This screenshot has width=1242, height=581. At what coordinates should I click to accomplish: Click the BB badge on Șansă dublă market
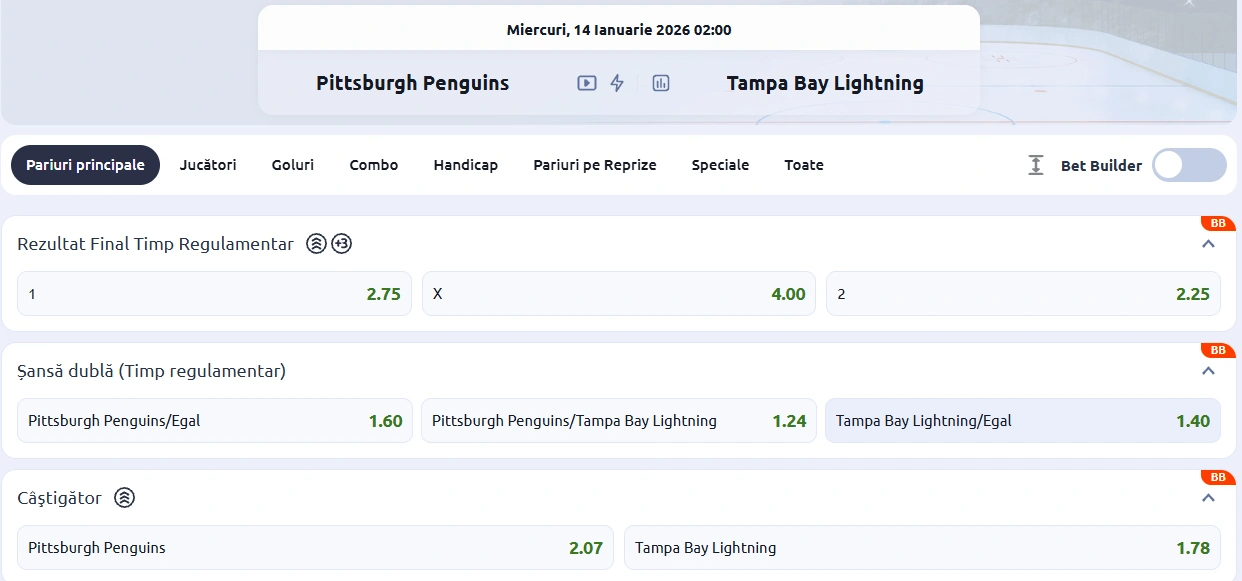point(1217,350)
